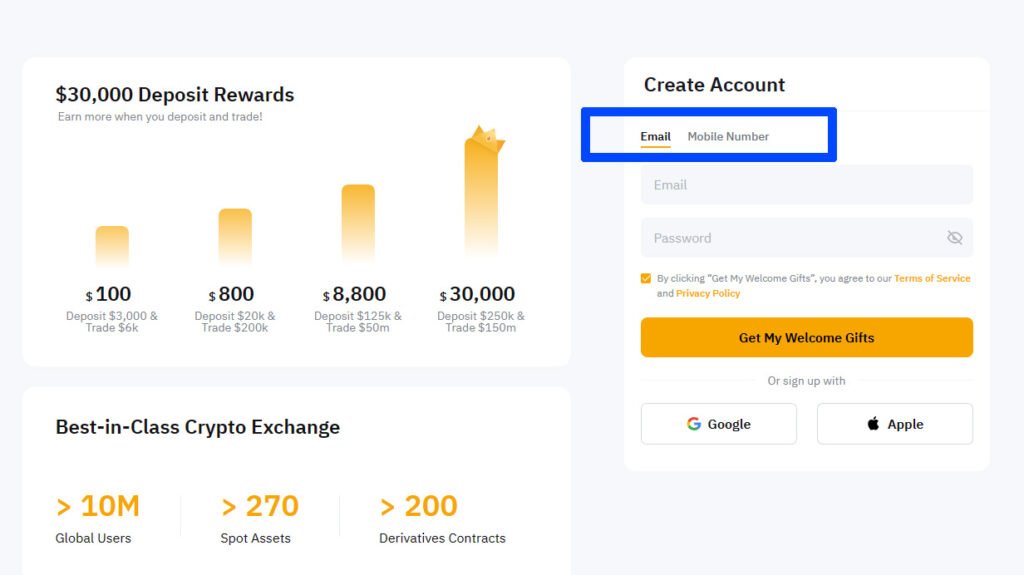This screenshot has height=575, width=1024.
Task: Click 'Deposit $20k & Trade $200k' text
Action: [x=234, y=321]
